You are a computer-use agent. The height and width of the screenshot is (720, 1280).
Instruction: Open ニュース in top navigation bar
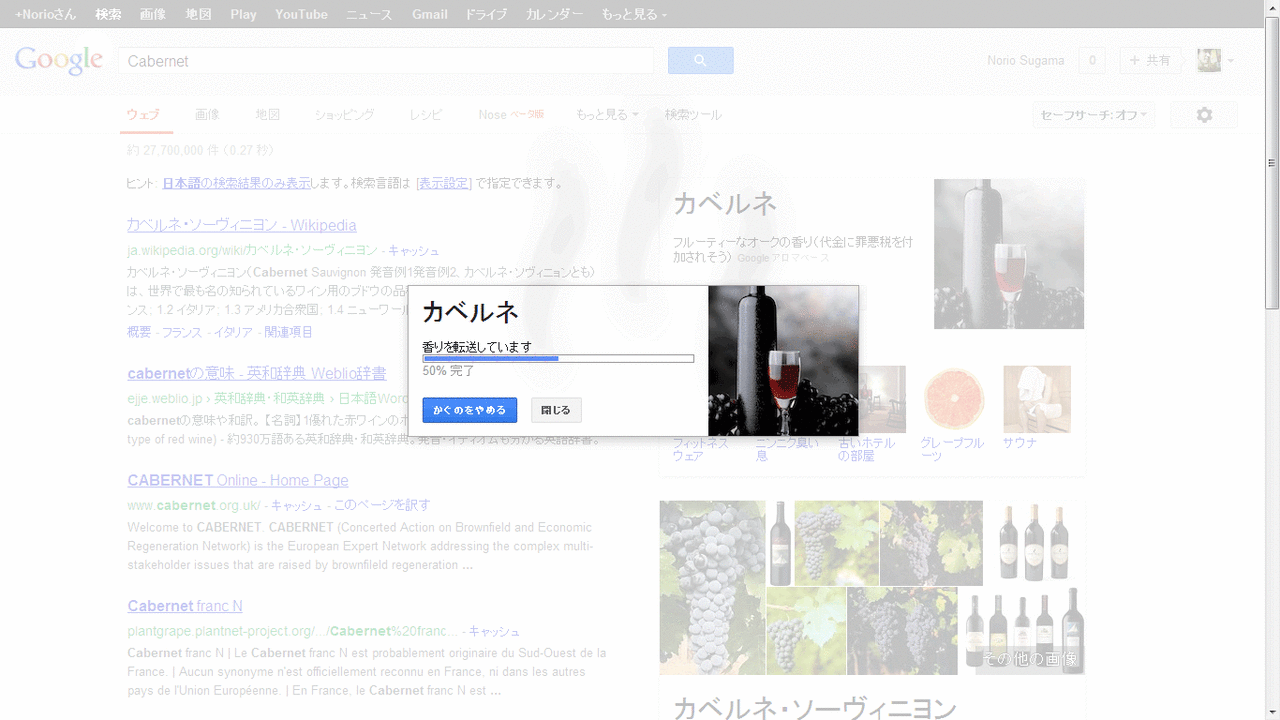(x=369, y=14)
